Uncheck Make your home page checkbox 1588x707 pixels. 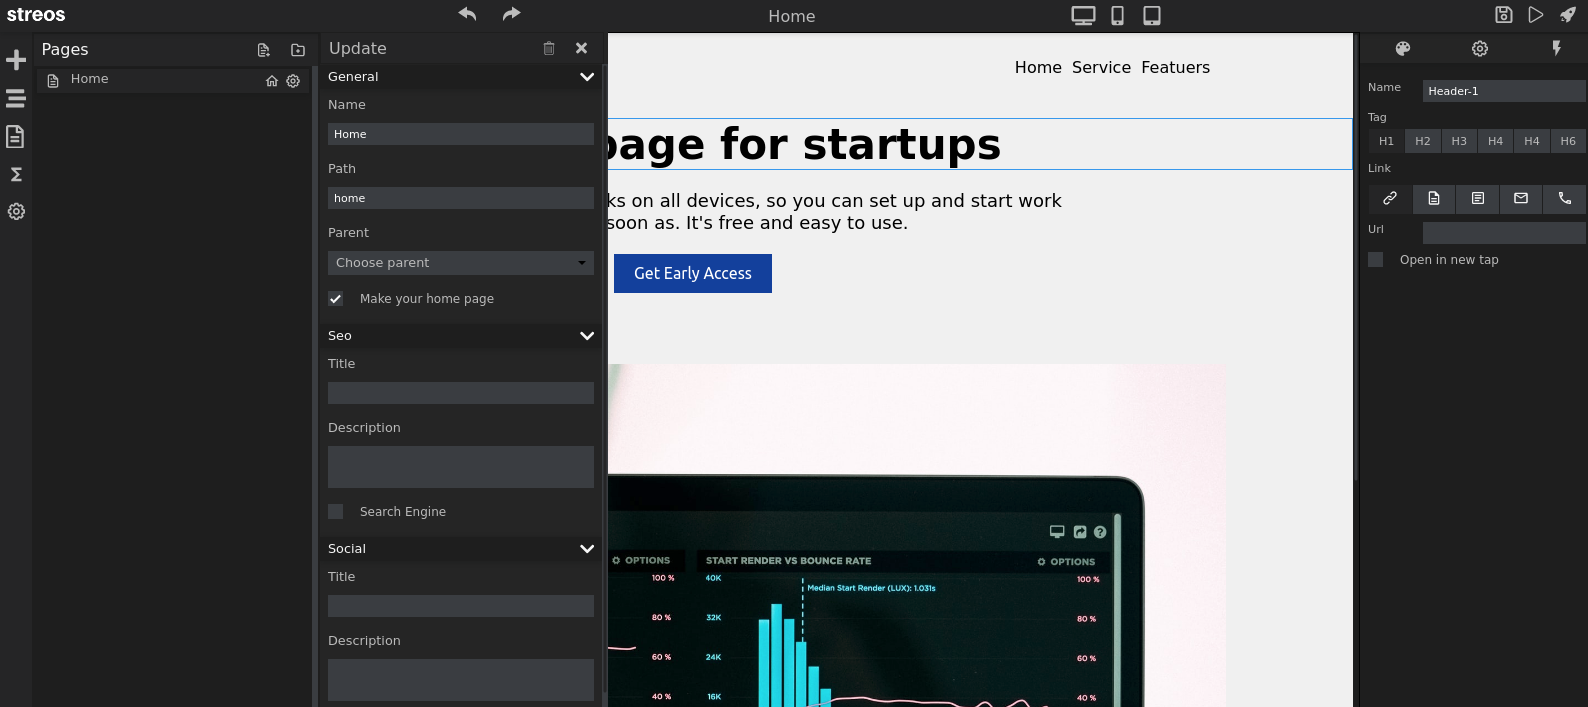[x=336, y=298]
